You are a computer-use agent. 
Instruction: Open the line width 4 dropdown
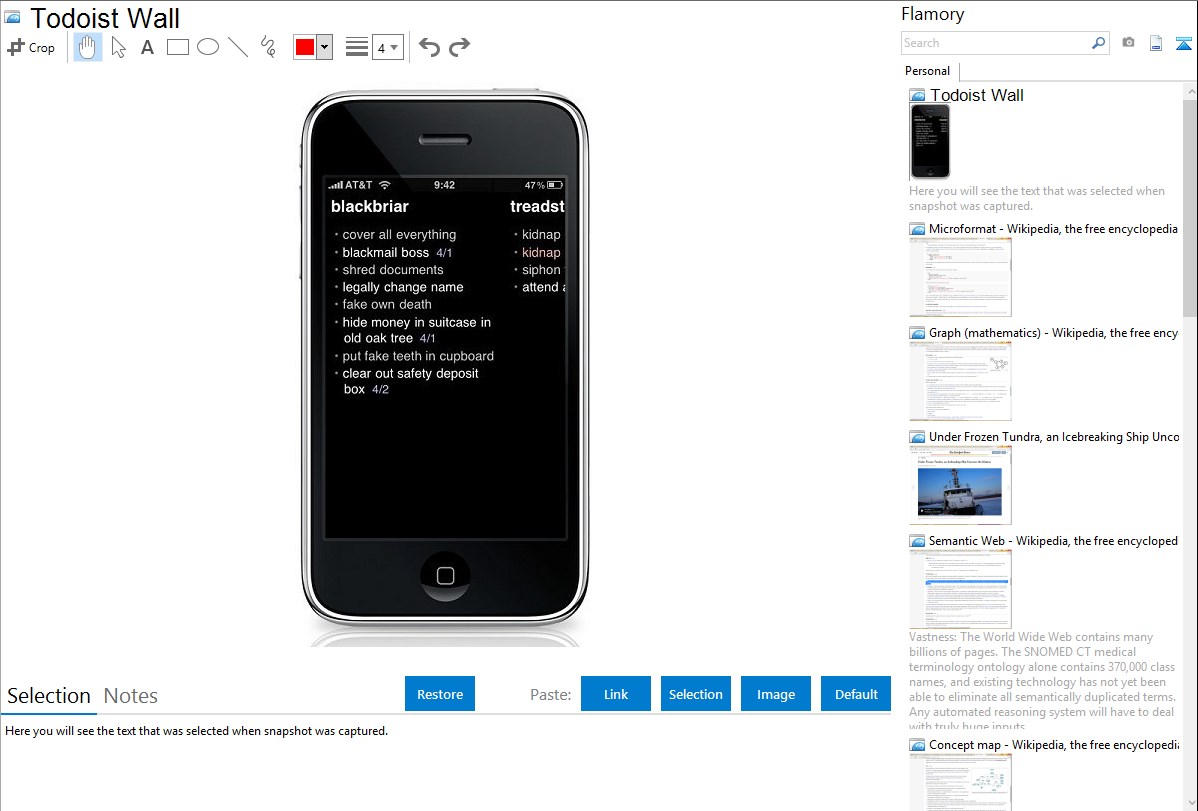[x=387, y=47]
